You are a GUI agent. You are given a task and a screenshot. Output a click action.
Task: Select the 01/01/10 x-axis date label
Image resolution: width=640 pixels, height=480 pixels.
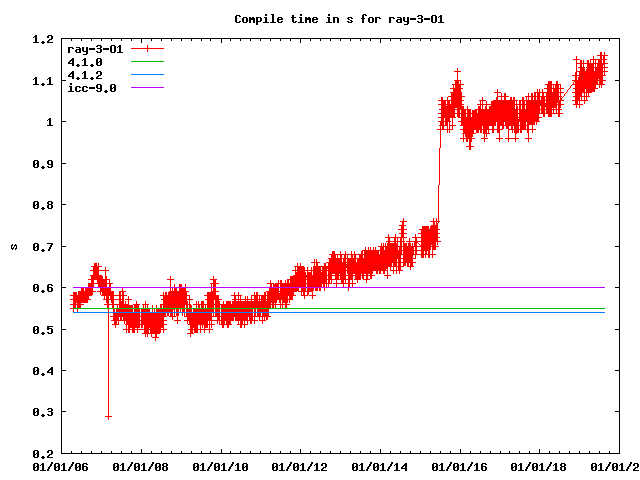coord(220,466)
